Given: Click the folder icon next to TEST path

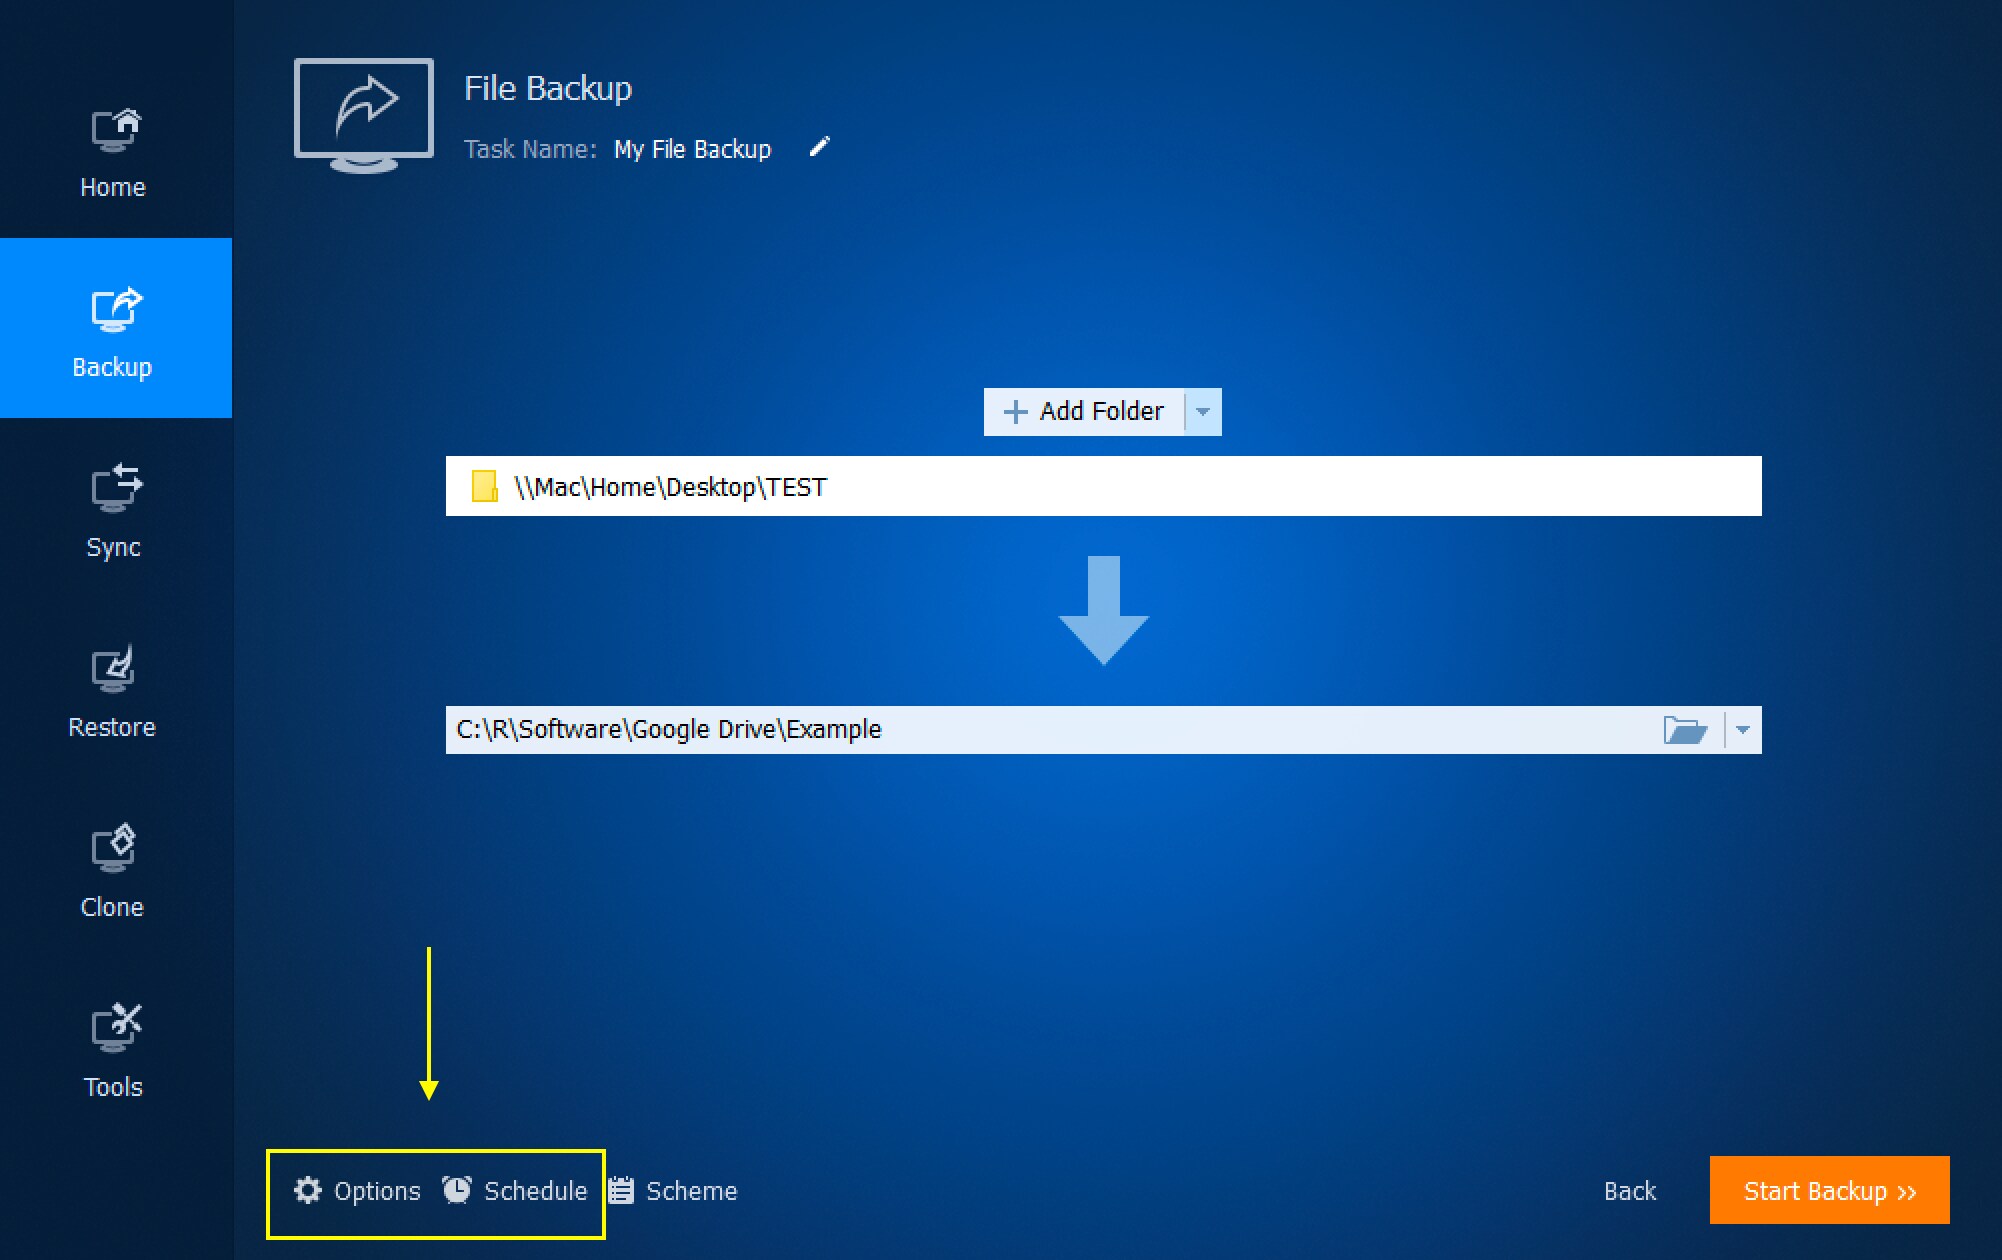Looking at the screenshot, I should pos(484,487).
